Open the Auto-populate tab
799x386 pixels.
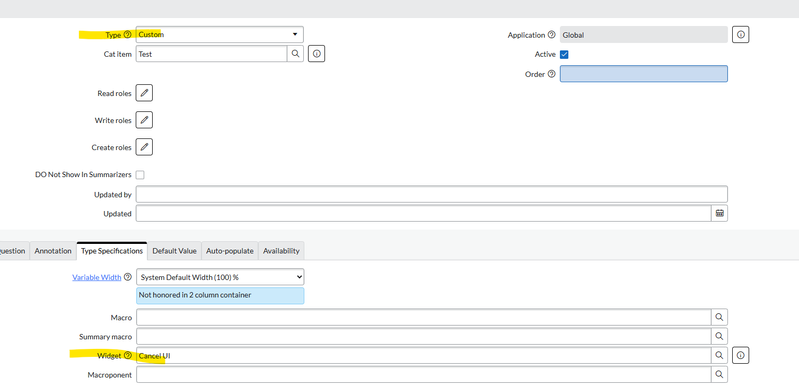tap(230, 251)
